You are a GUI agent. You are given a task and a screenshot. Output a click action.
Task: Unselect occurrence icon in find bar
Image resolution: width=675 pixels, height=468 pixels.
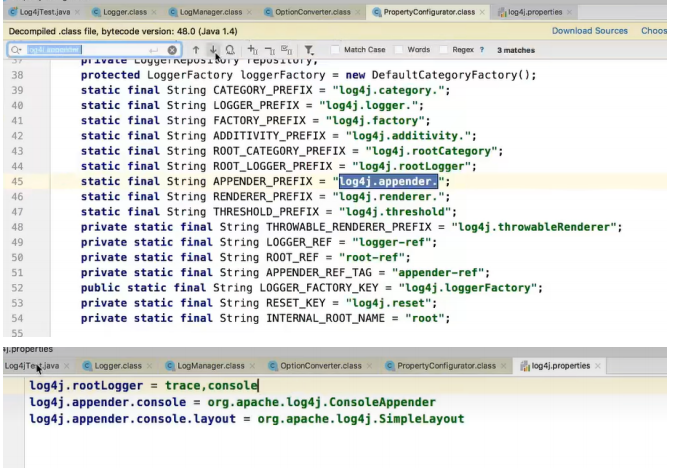[x=270, y=50]
